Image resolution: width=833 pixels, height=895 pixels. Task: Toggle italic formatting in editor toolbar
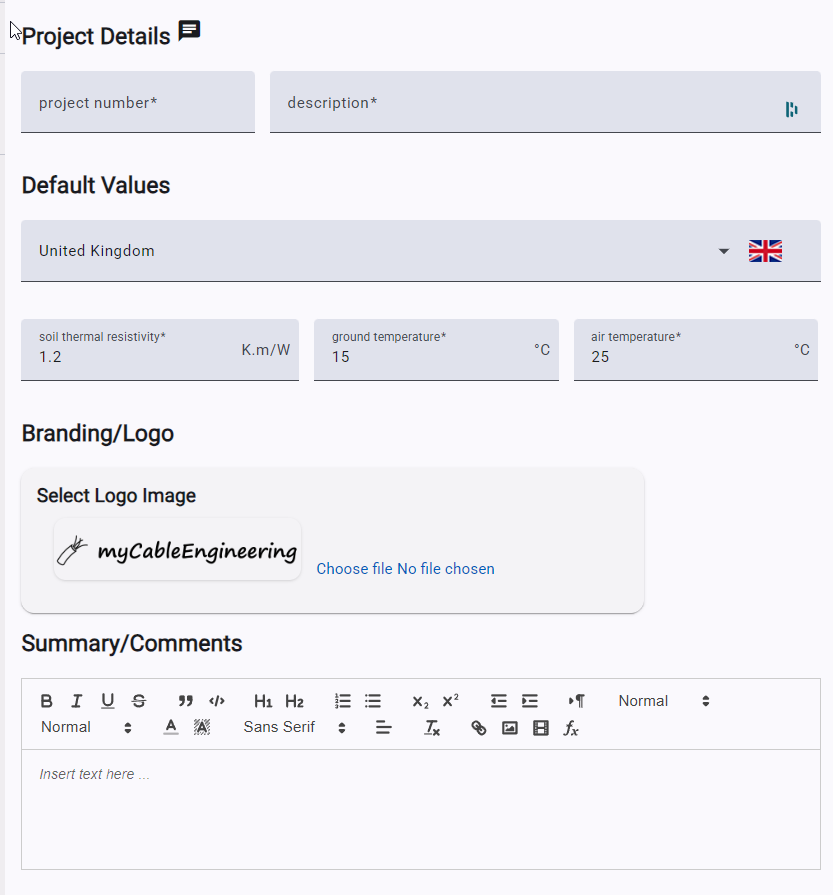point(77,701)
